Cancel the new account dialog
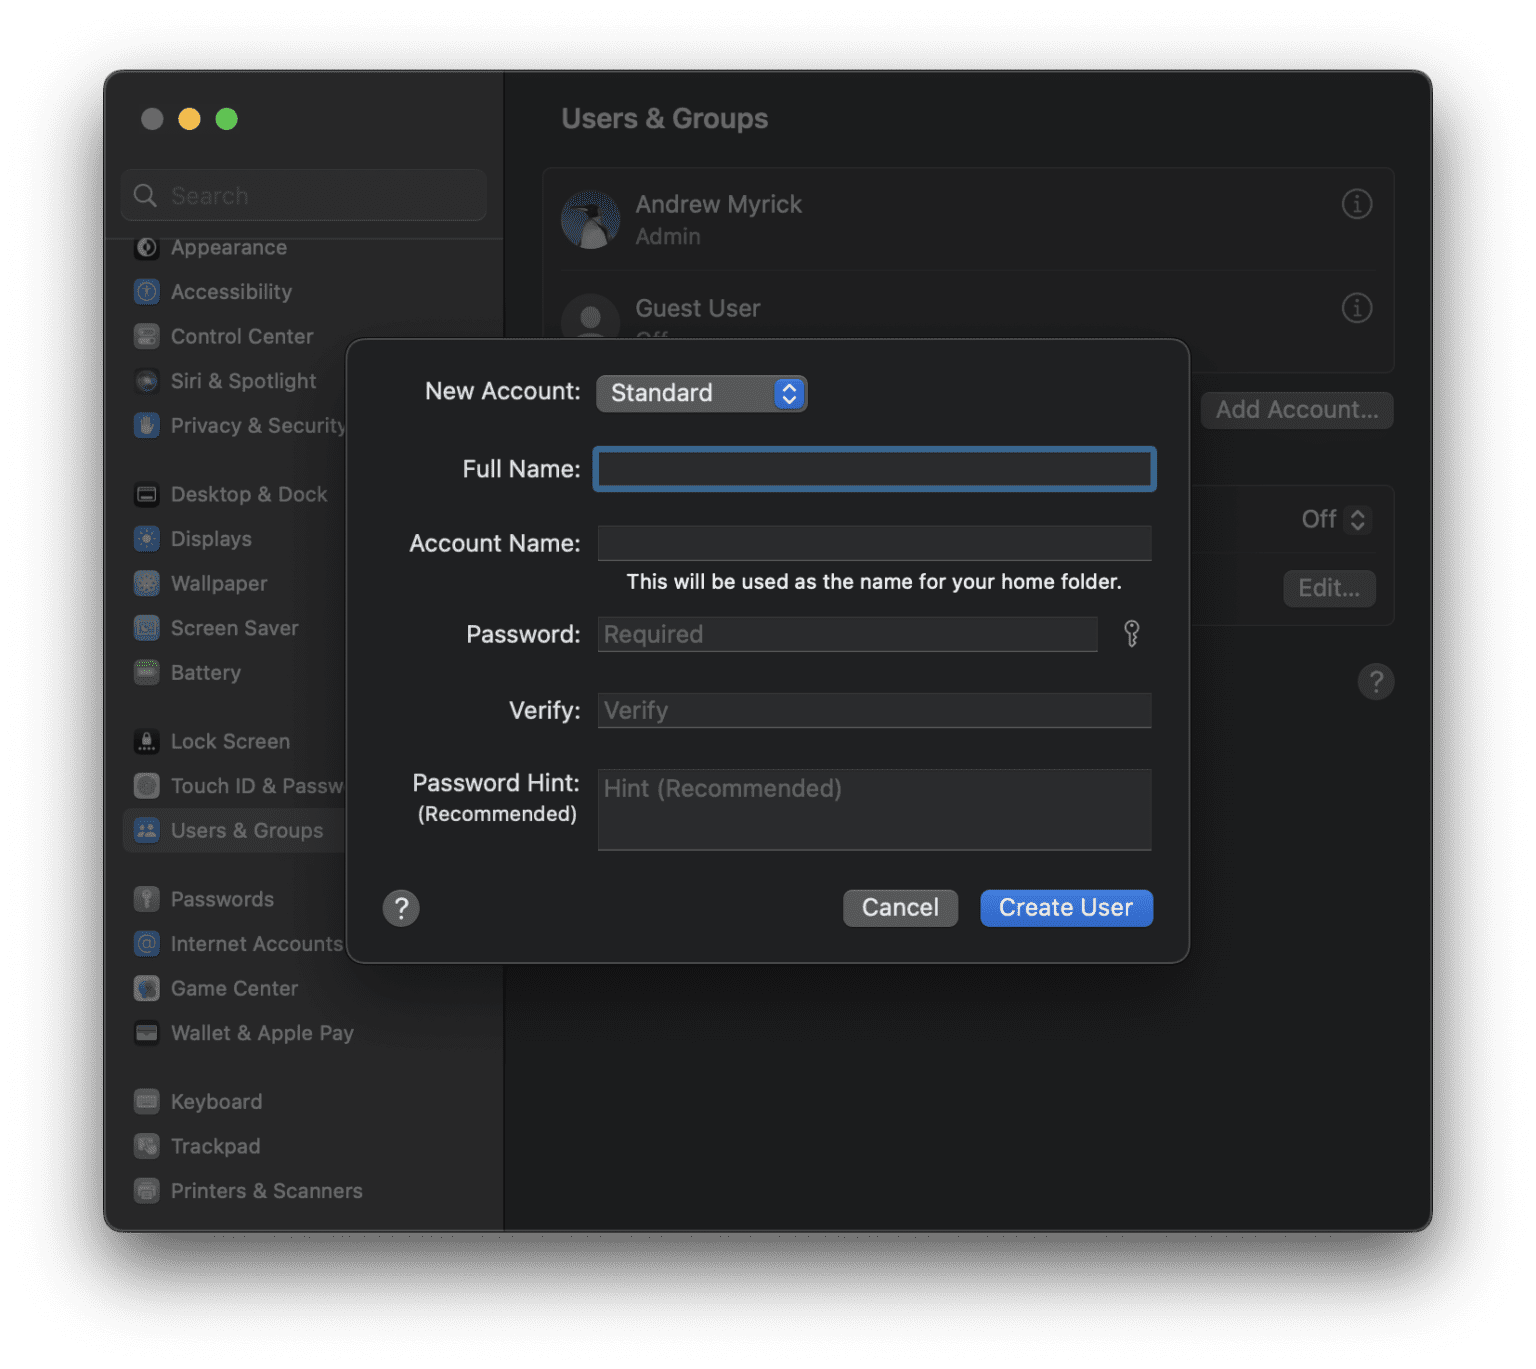This screenshot has width=1536, height=1369. coord(900,908)
